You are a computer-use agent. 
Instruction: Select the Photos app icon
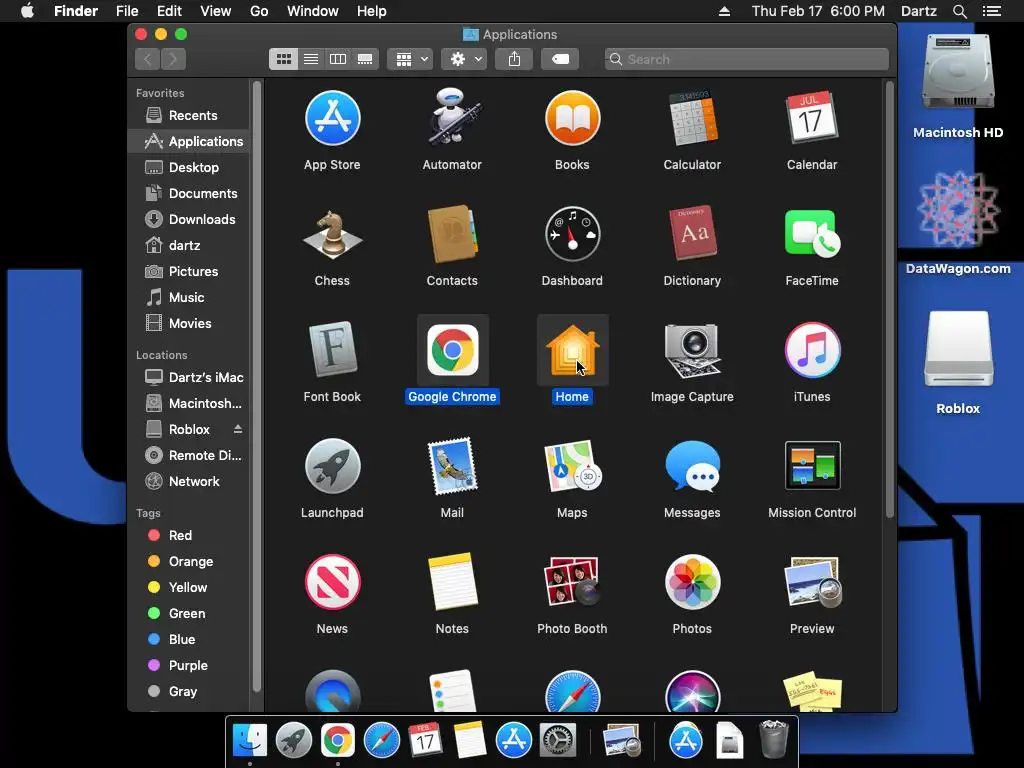tap(692, 582)
